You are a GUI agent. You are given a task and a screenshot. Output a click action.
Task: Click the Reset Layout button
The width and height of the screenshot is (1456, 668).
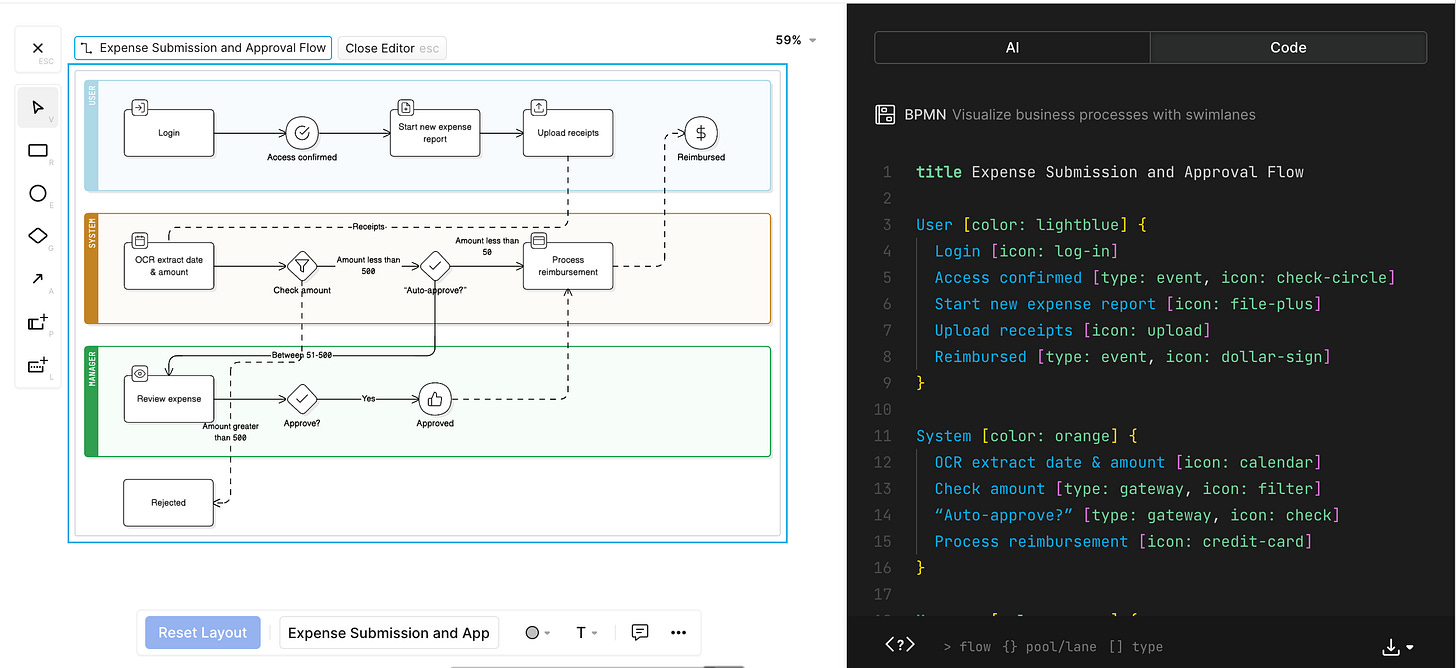tap(202, 632)
